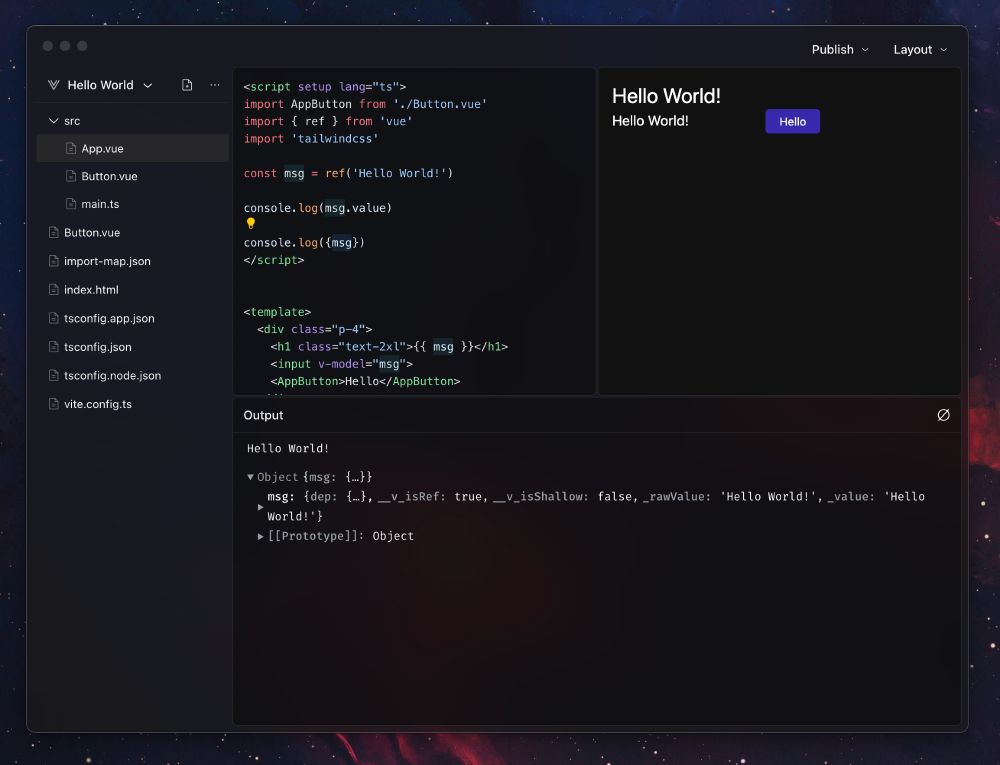
Task: Click the const msg declaration line in editor
Action: point(348,173)
